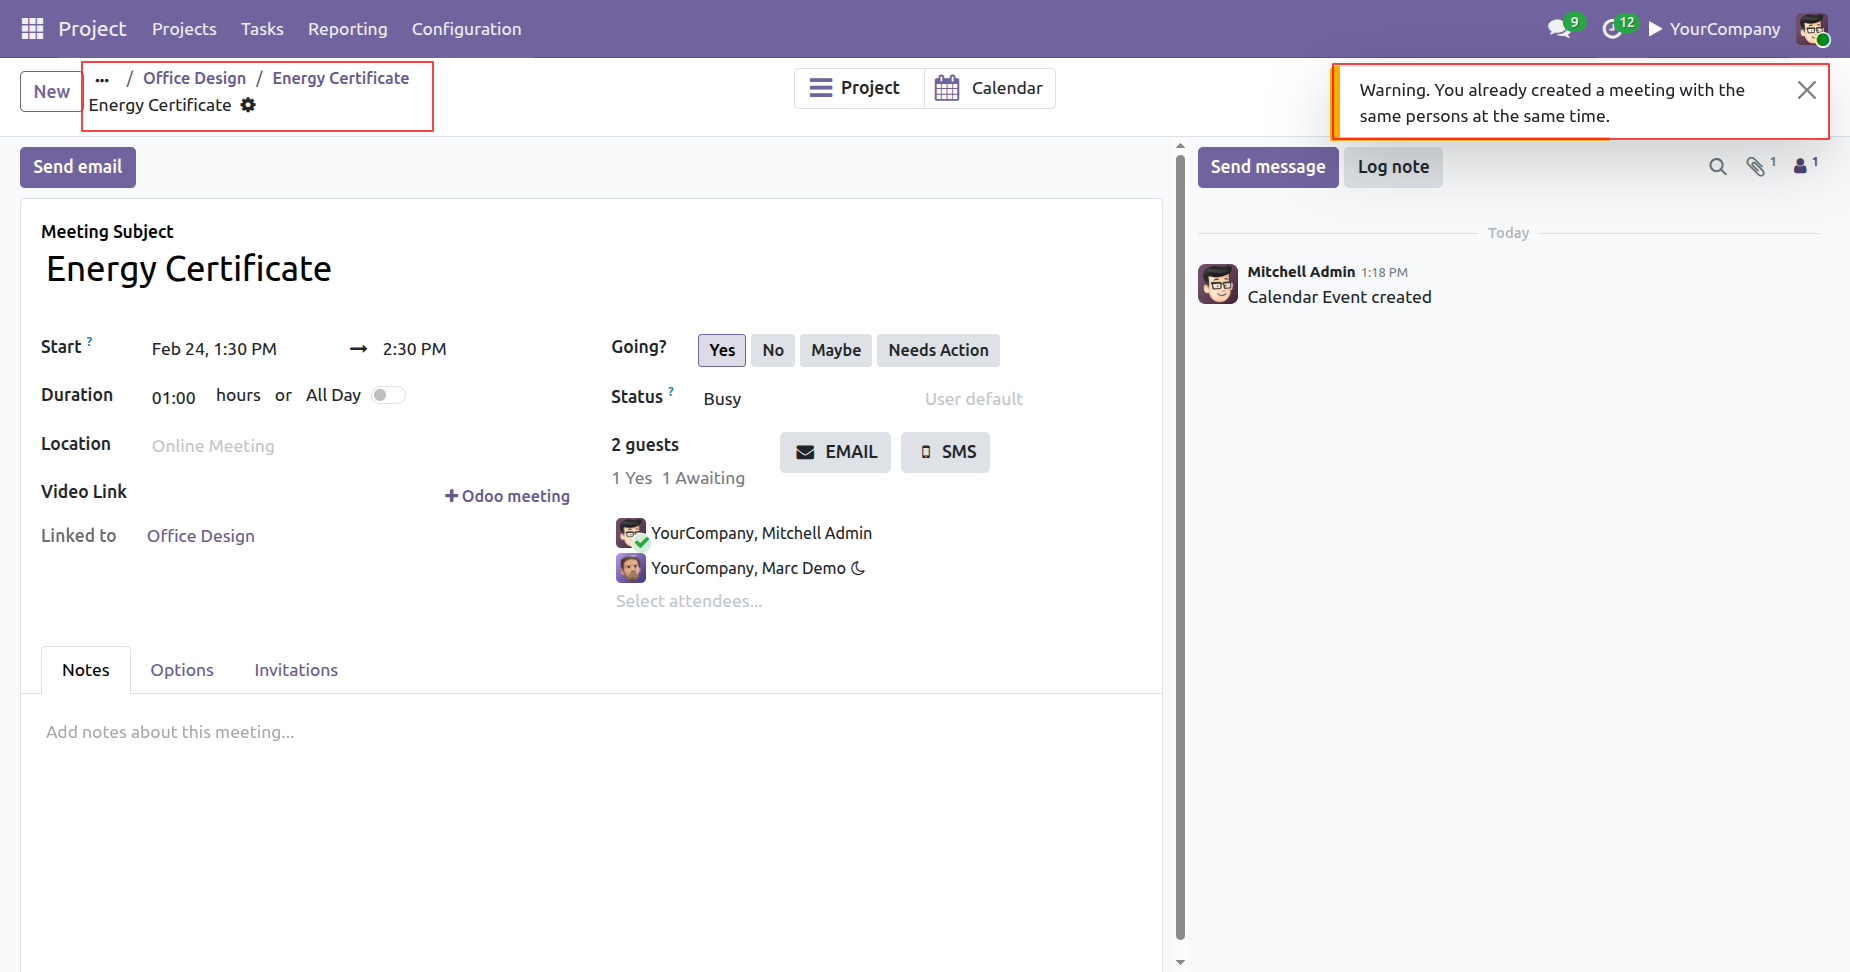
Task: Click the Start field help question mark
Action: click(x=89, y=342)
